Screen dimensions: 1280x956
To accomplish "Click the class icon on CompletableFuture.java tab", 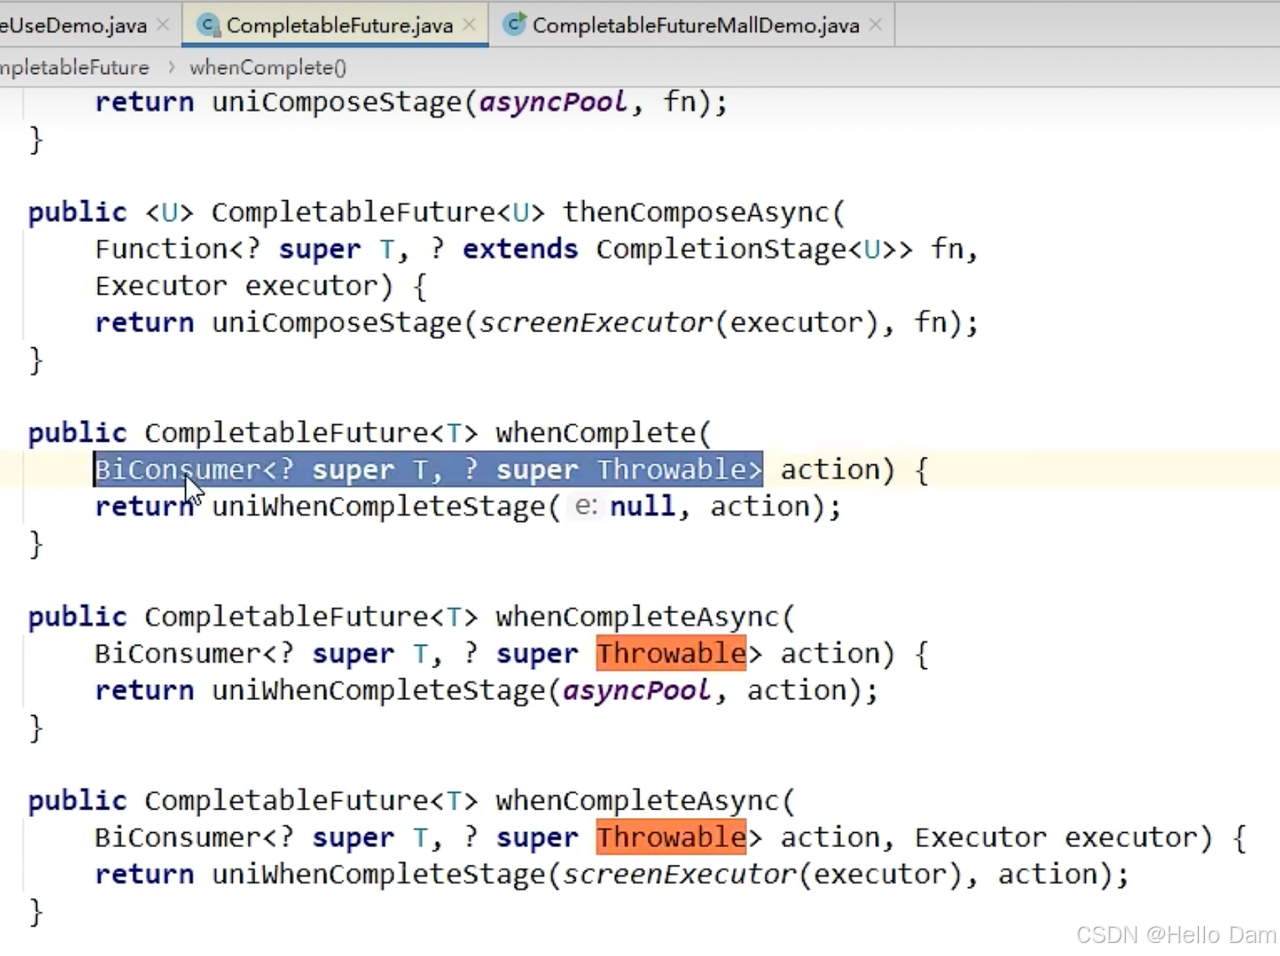I will click(x=209, y=25).
